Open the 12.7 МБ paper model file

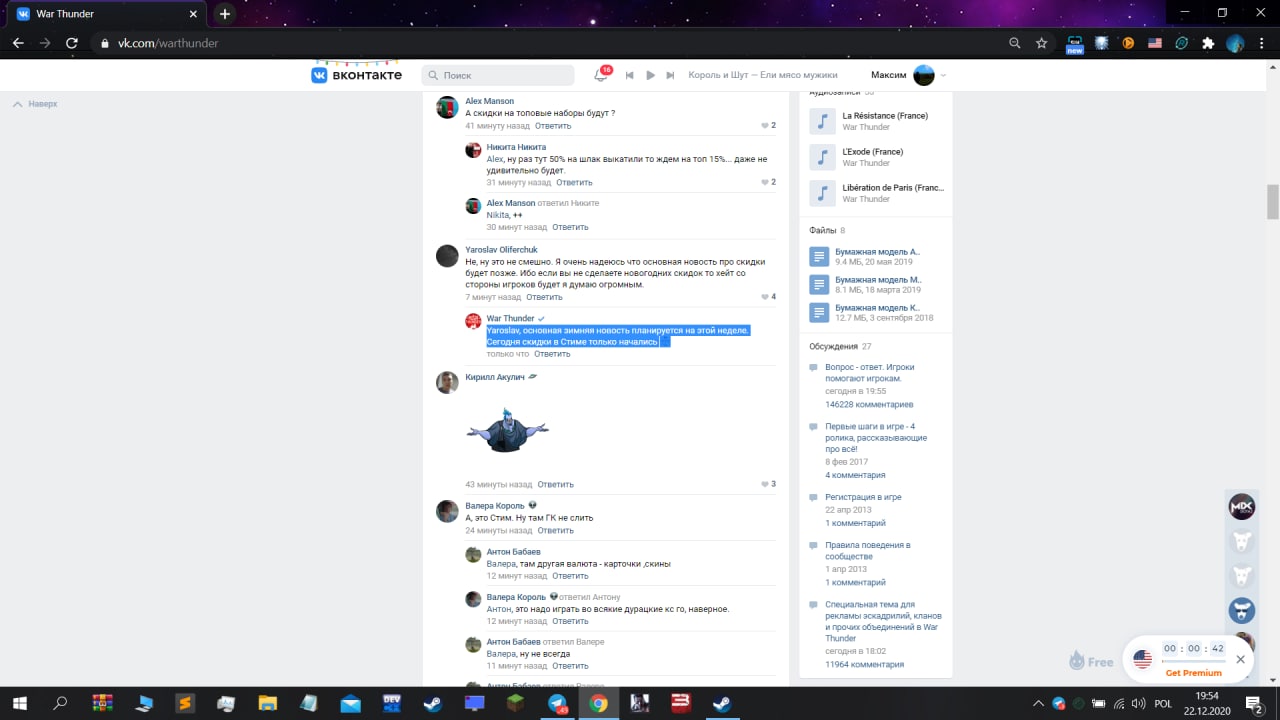click(877, 308)
